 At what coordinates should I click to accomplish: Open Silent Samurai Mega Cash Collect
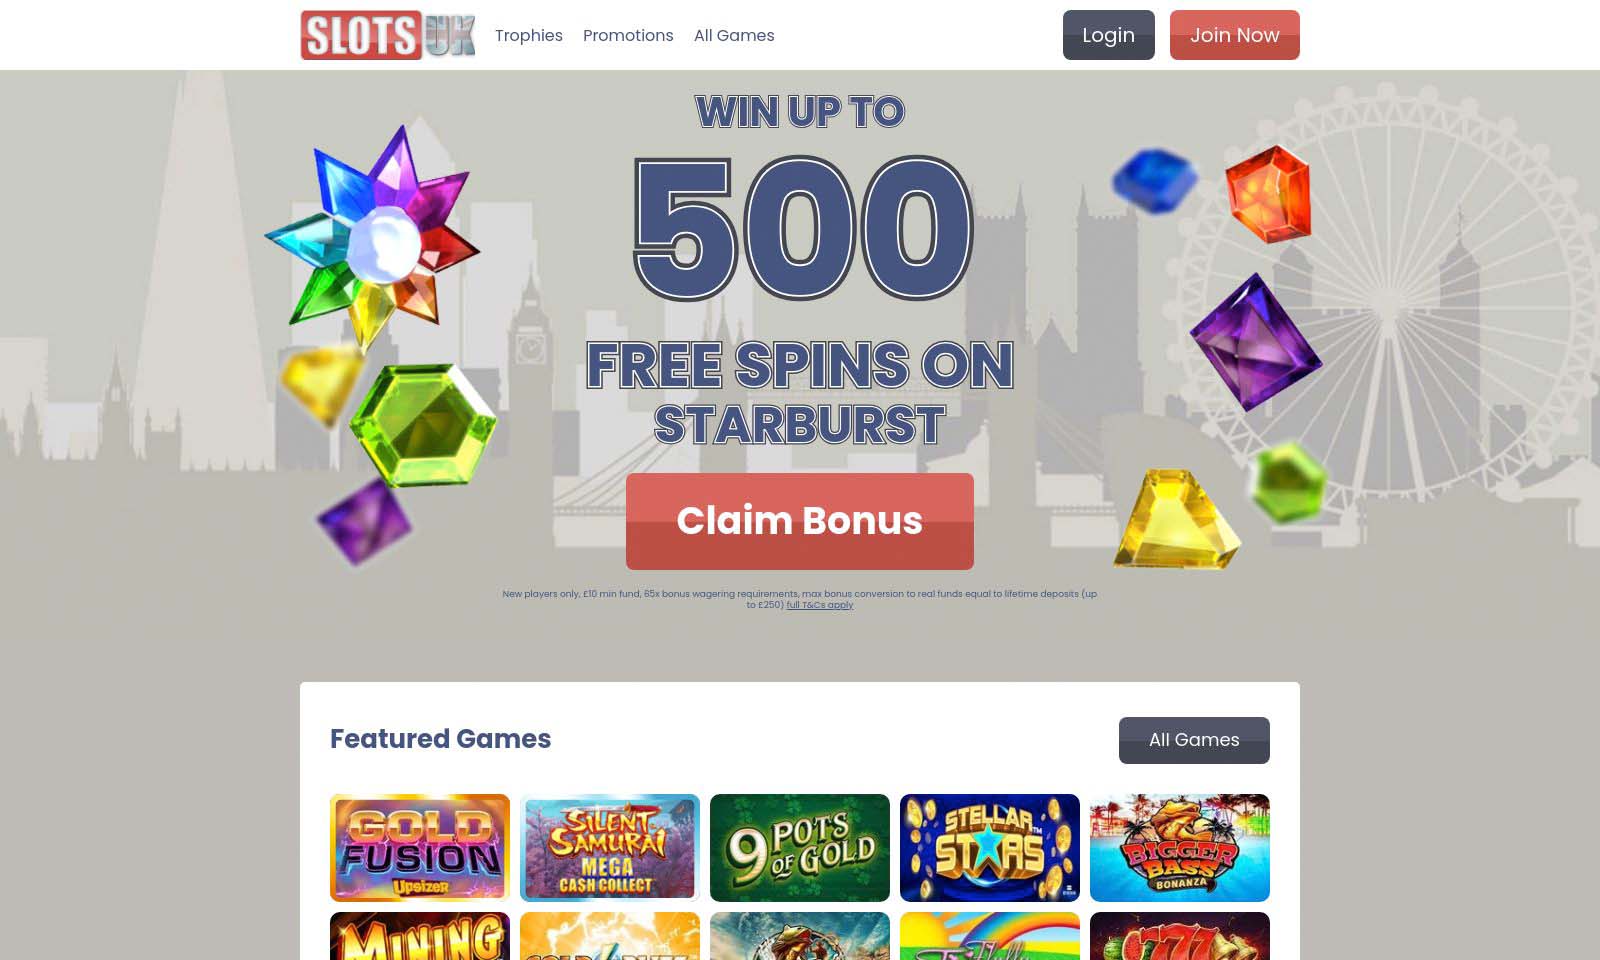[x=610, y=848]
